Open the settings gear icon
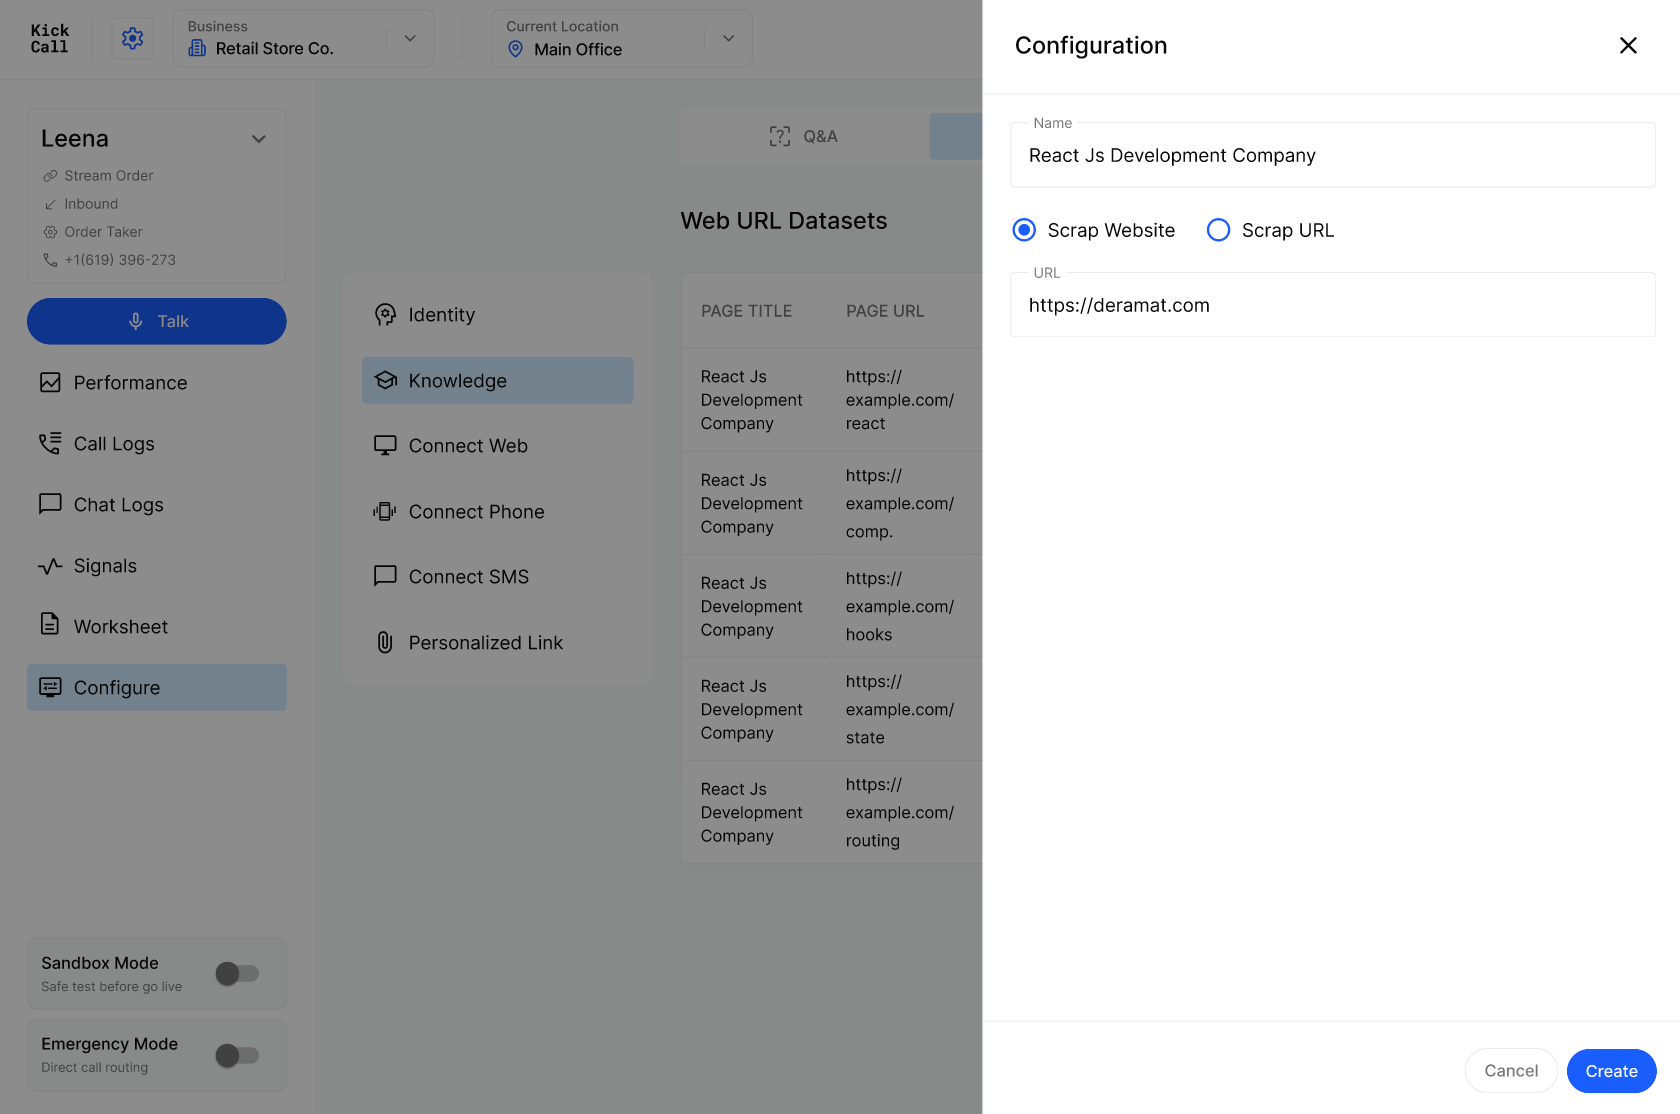 pyautogui.click(x=133, y=38)
